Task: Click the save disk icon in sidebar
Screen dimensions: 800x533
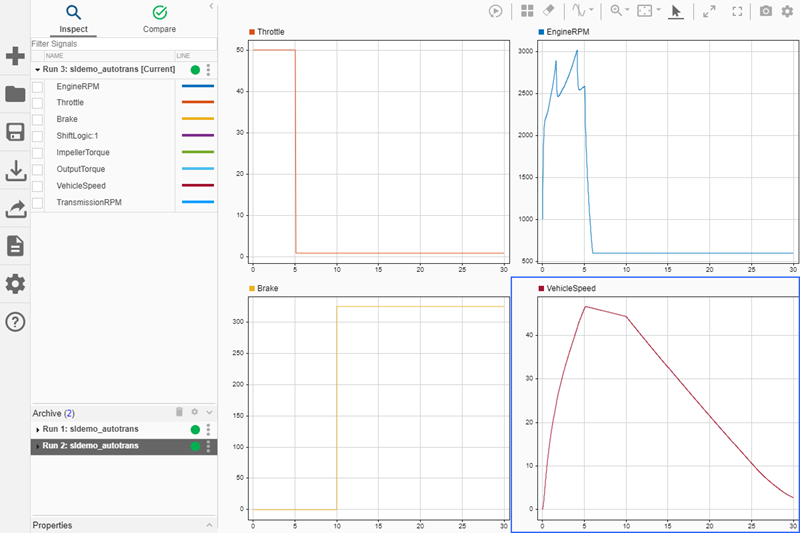Action: (15, 133)
